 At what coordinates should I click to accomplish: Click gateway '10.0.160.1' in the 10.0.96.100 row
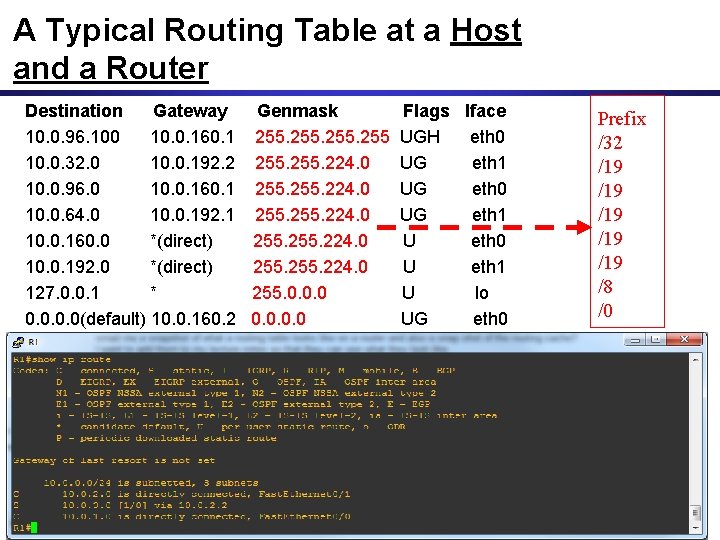[192, 137]
